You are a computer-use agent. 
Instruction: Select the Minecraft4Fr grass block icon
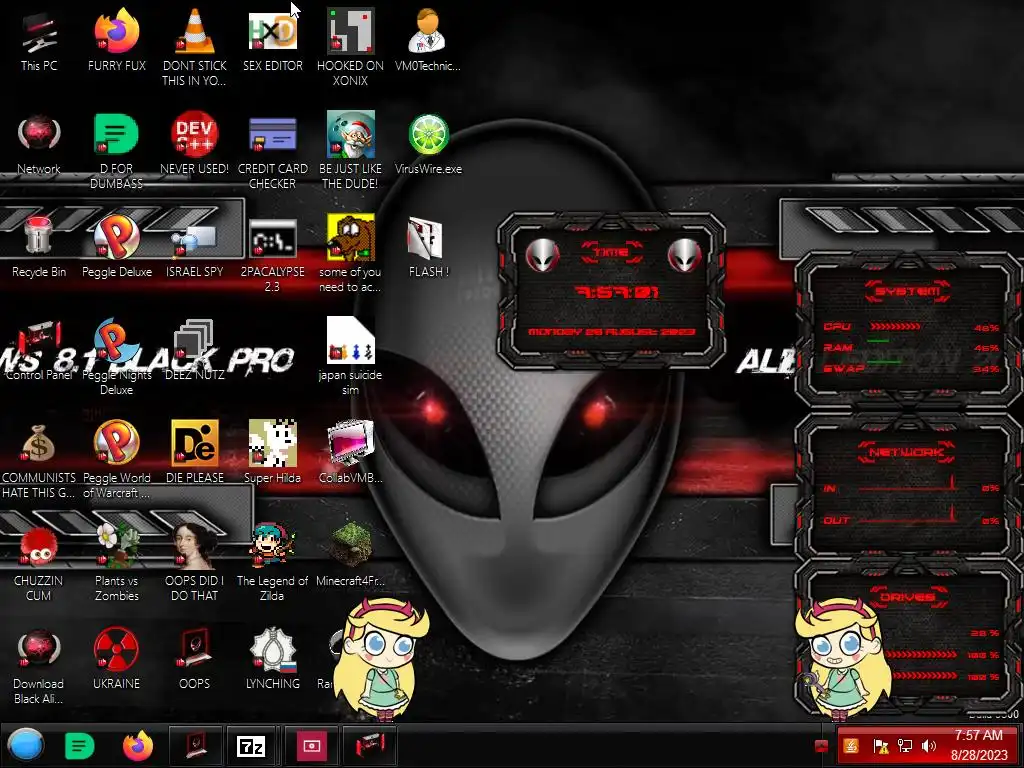tap(350, 545)
